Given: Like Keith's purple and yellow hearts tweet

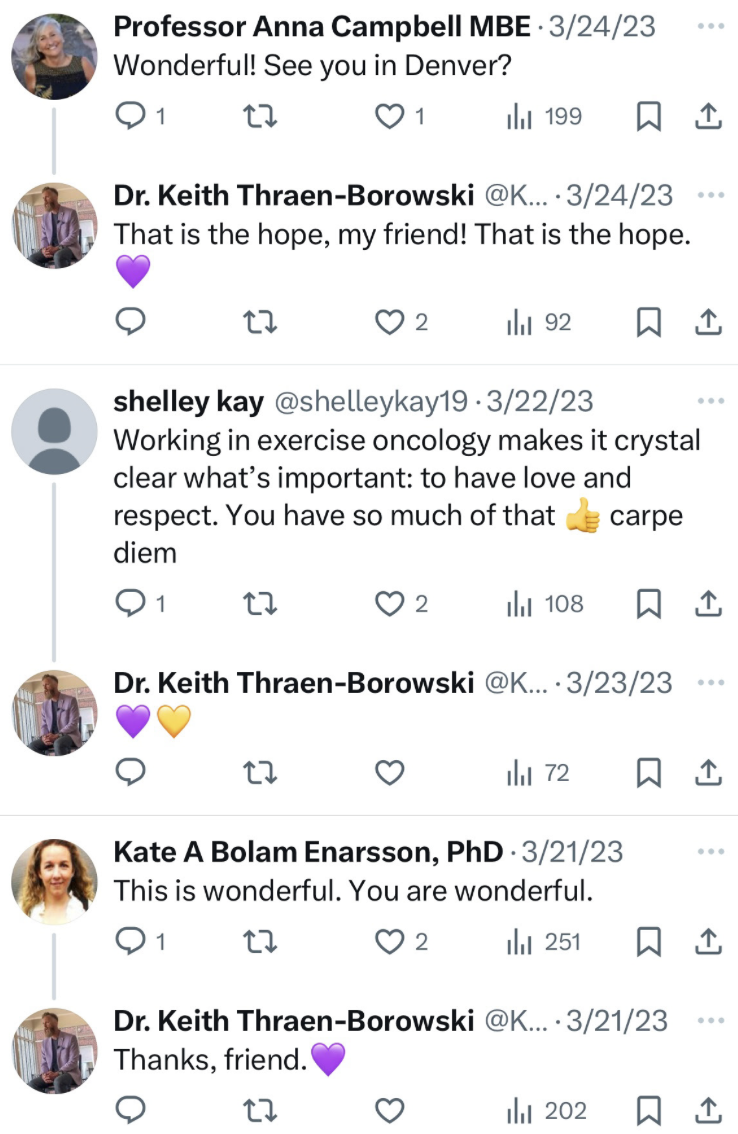Looking at the screenshot, I should click(x=389, y=772).
